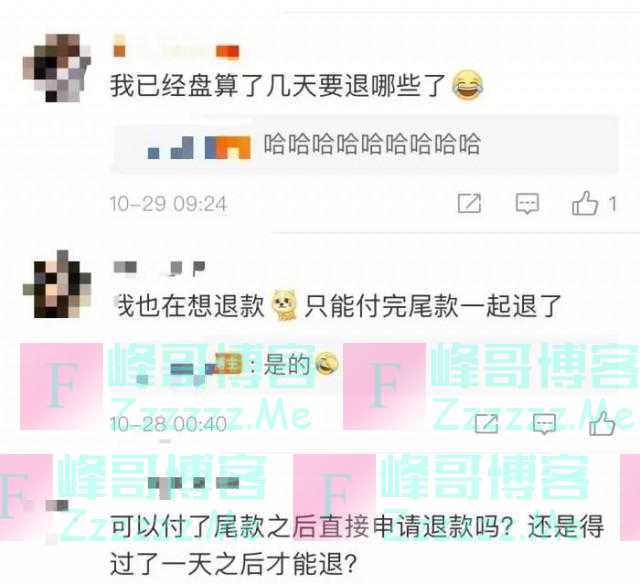The height and width of the screenshot is (584, 640).
Task: Open the 哈哈哈哈 reply author's name
Action: [199, 148]
